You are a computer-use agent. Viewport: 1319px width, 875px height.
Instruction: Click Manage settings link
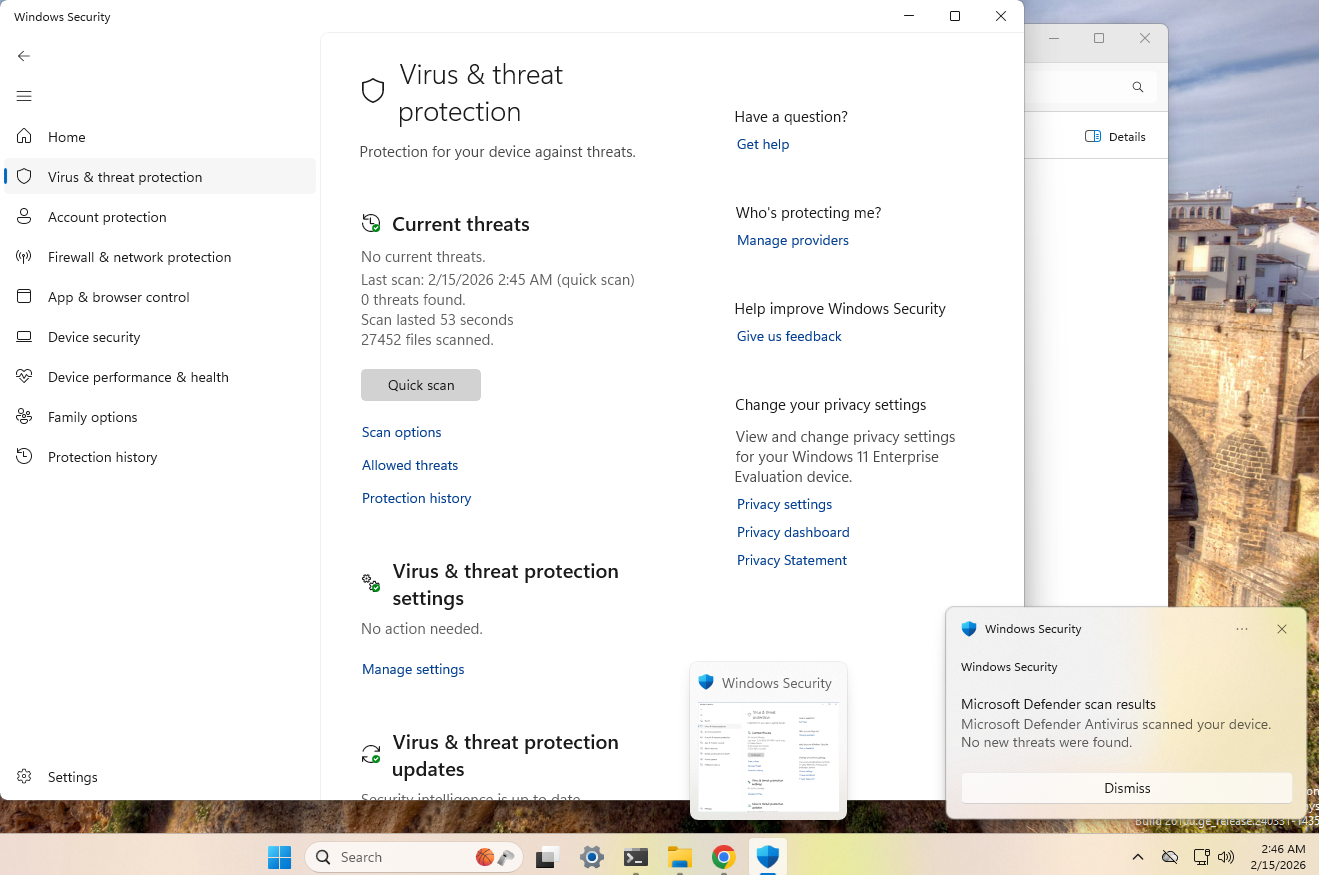[413, 669]
